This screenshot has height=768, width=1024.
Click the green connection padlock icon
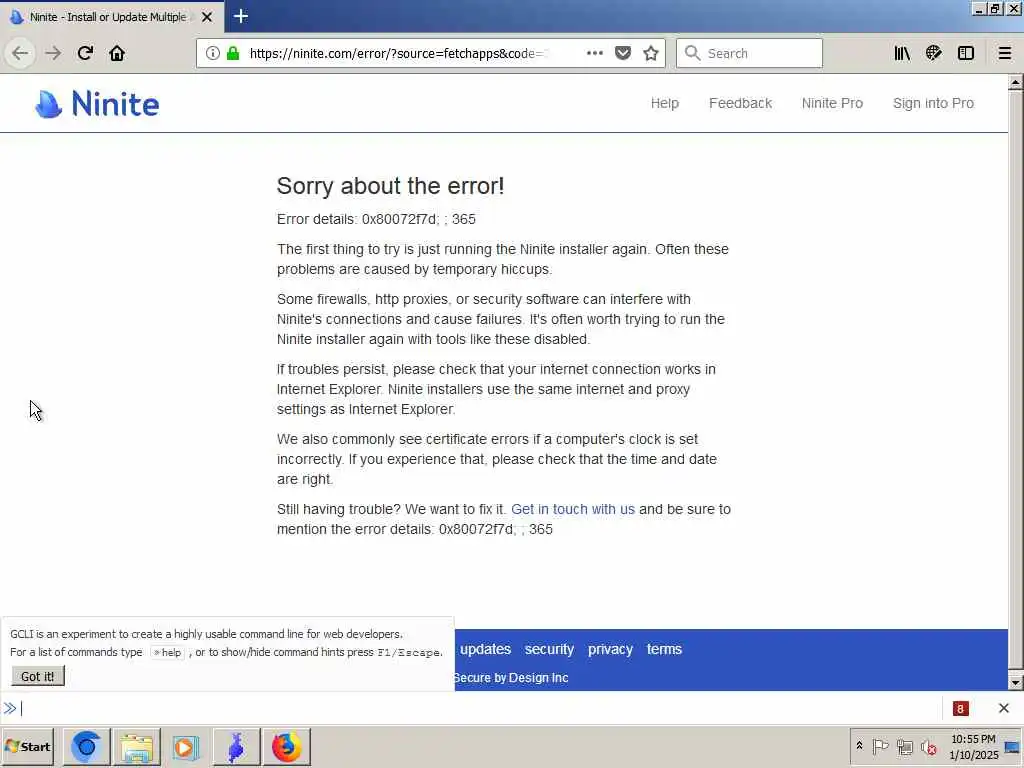click(x=233, y=53)
